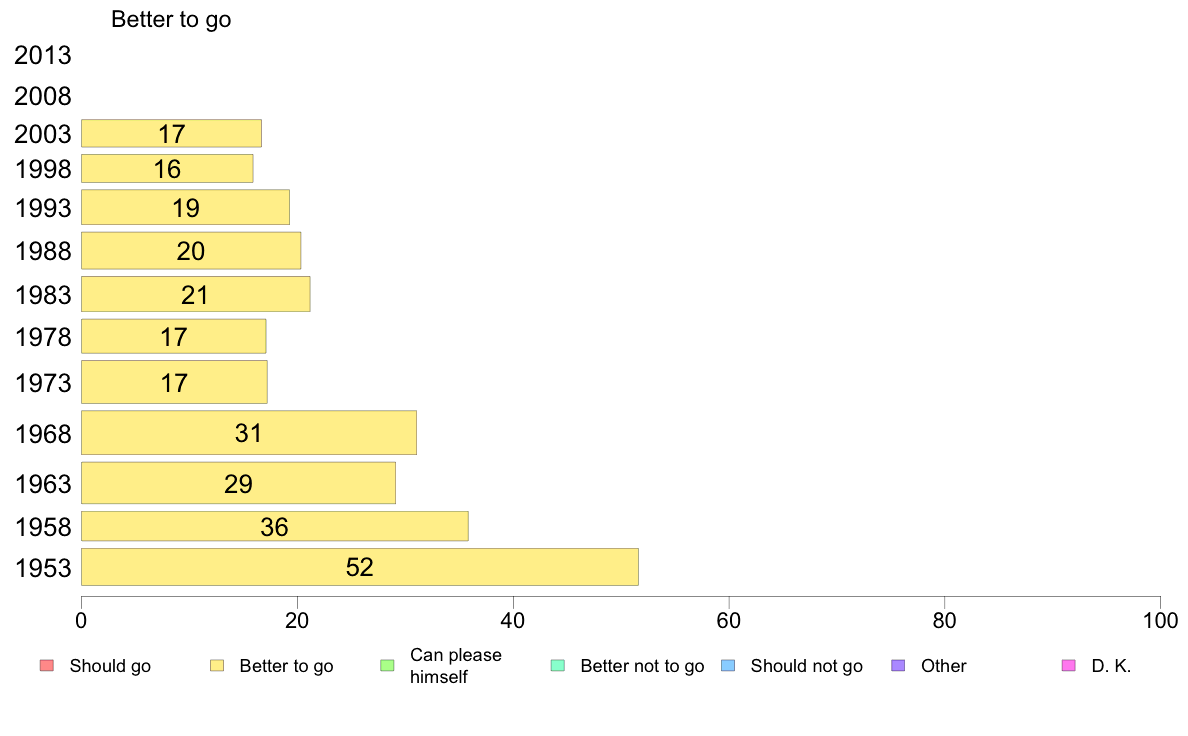Click the 1988 bar showing 20
The width and height of the screenshot is (1188, 736).
coord(190,251)
